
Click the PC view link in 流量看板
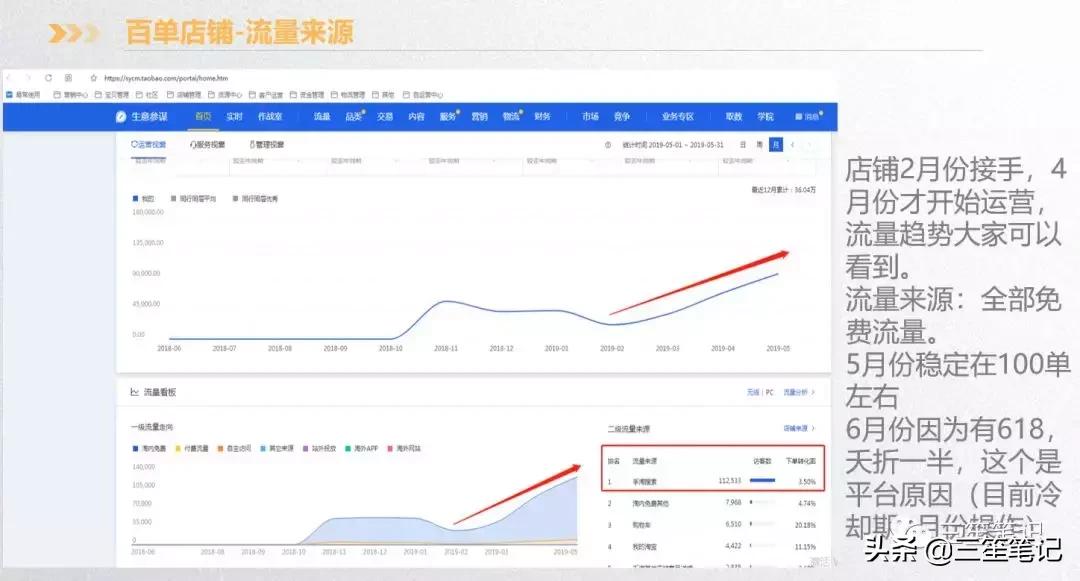tap(769, 391)
